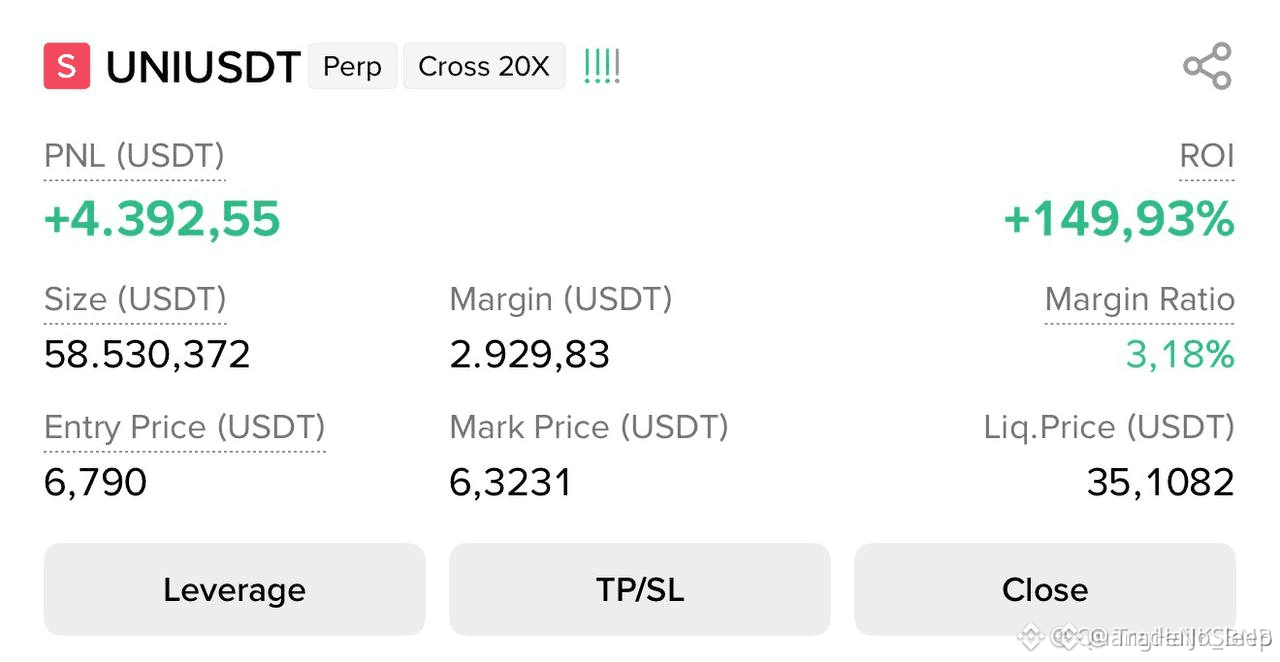Screen dimensions: 1280x662
Task: Open TP/SL settings
Action: point(640,589)
